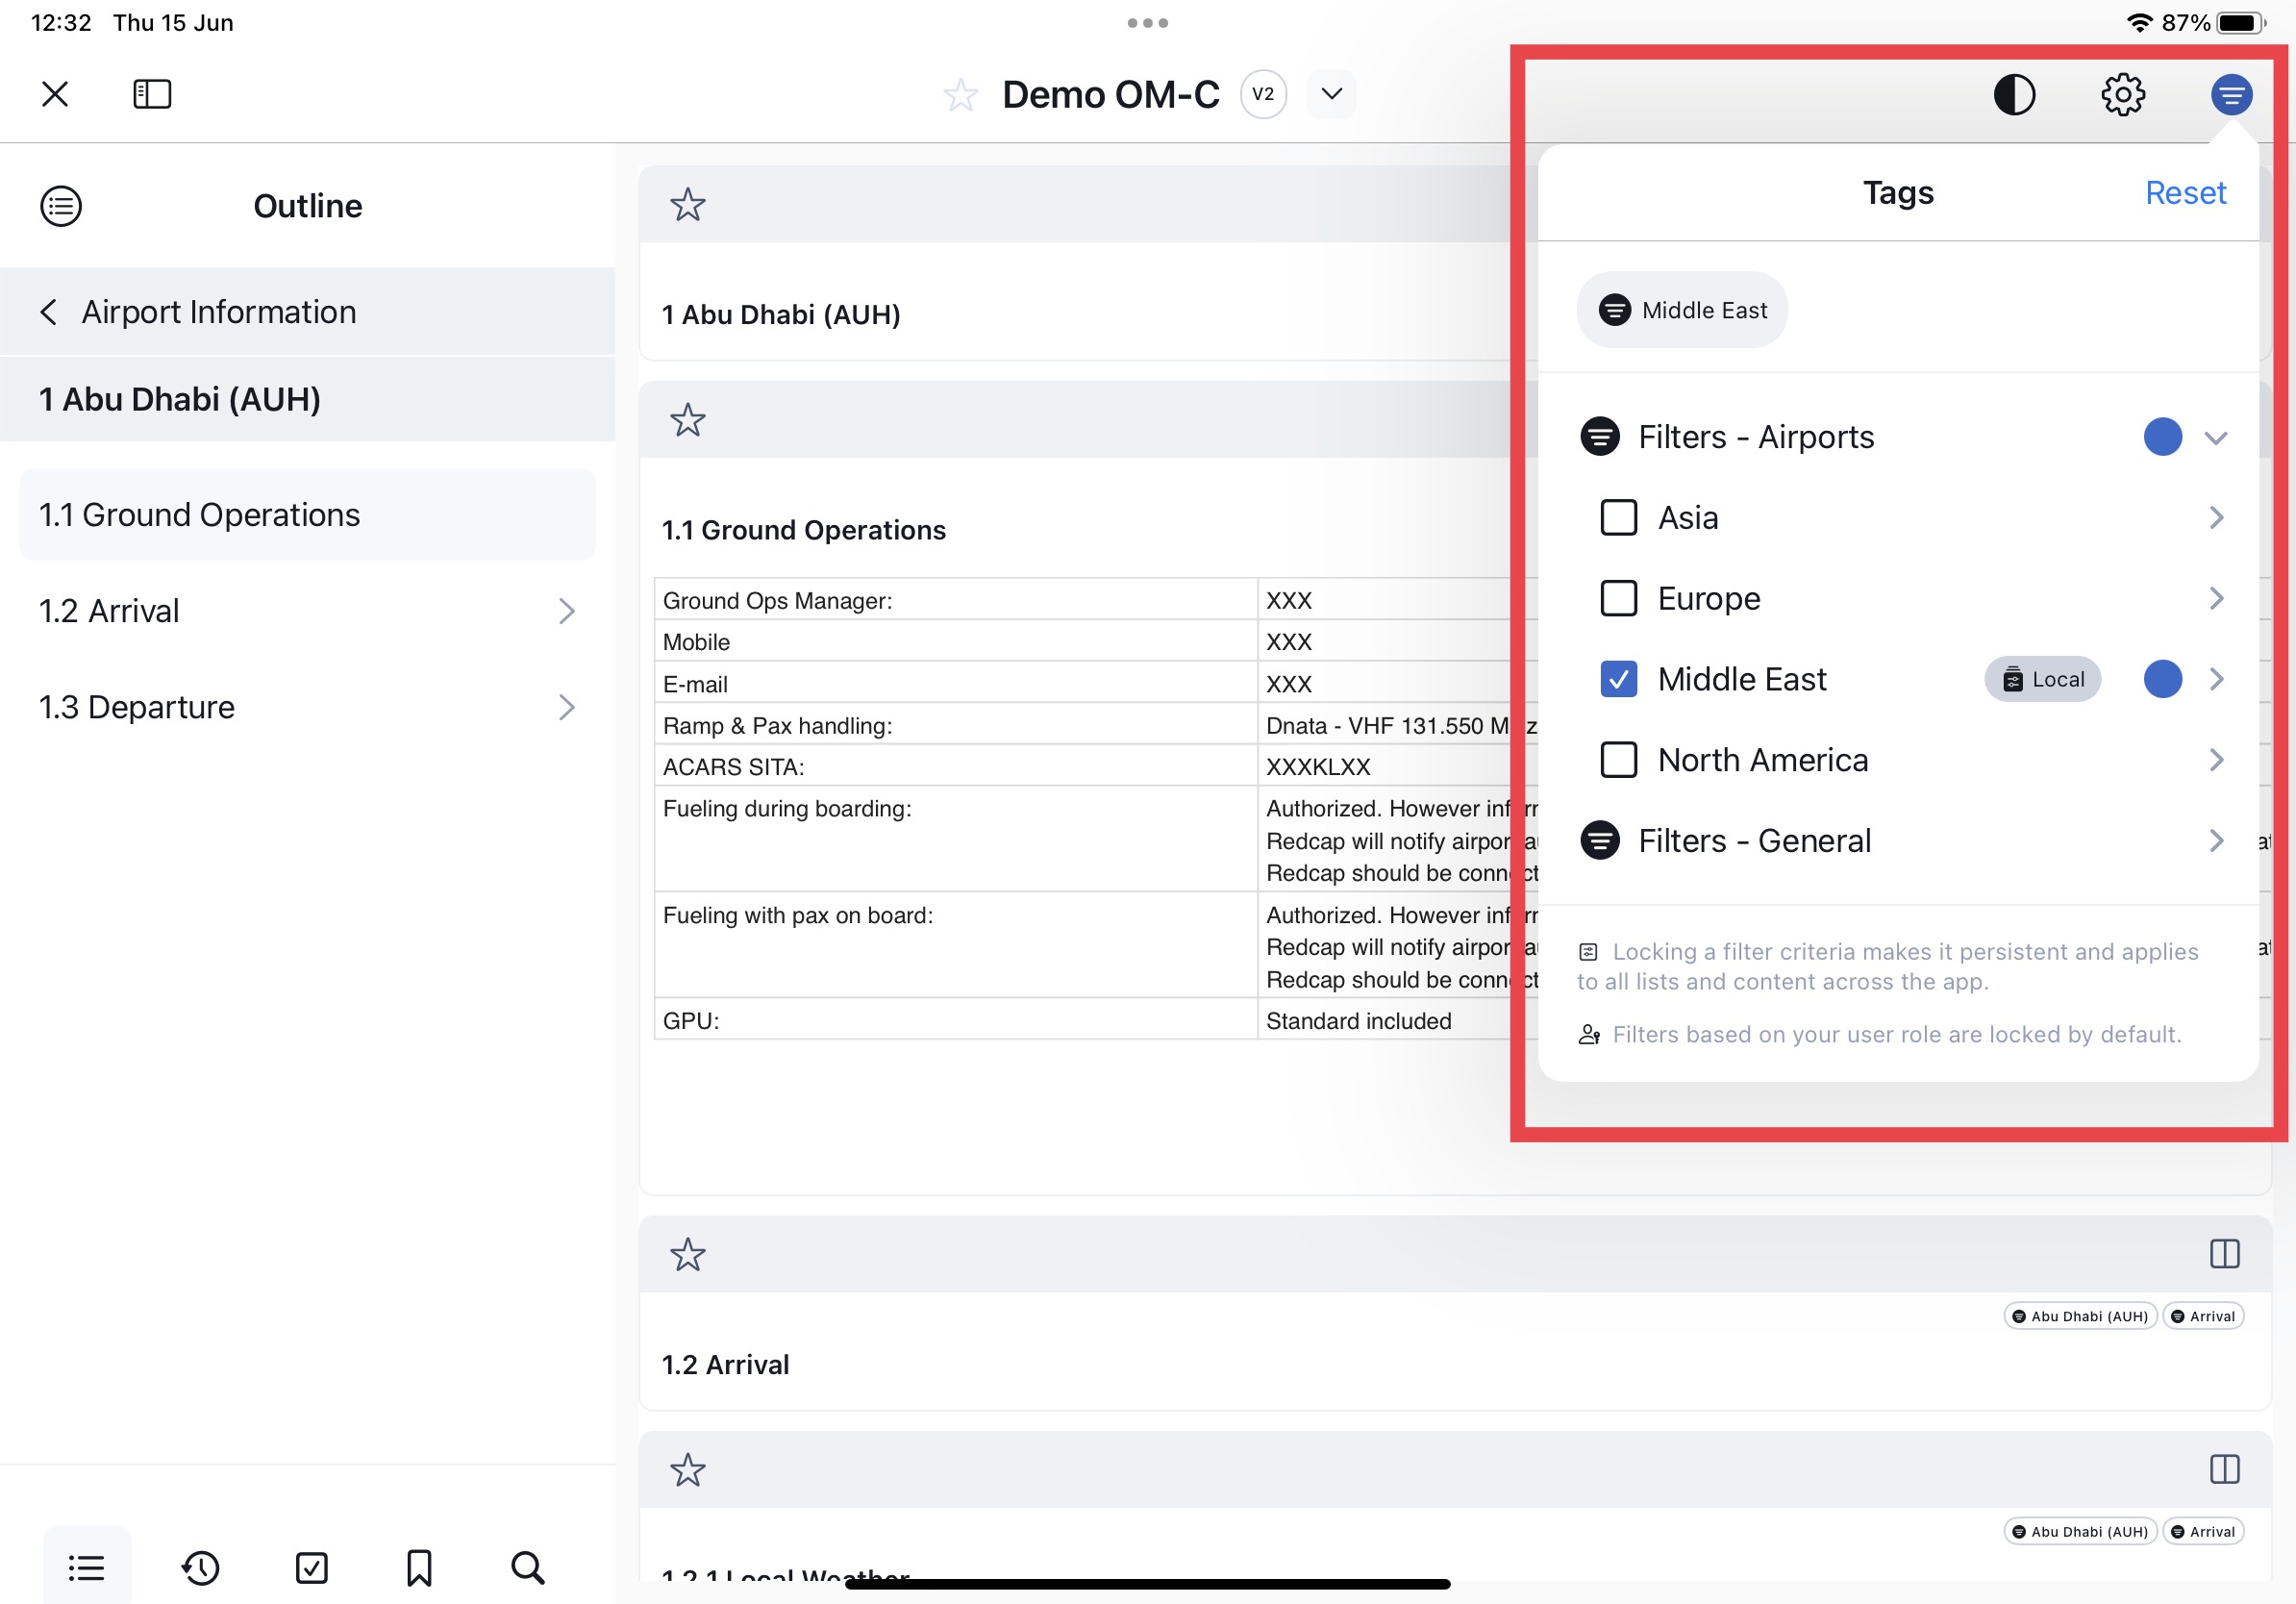Image resolution: width=2296 pixels, height=1604 pixels.
Task: Open split view on the 1.2 Arrival section
Action: point(2224,1253)
